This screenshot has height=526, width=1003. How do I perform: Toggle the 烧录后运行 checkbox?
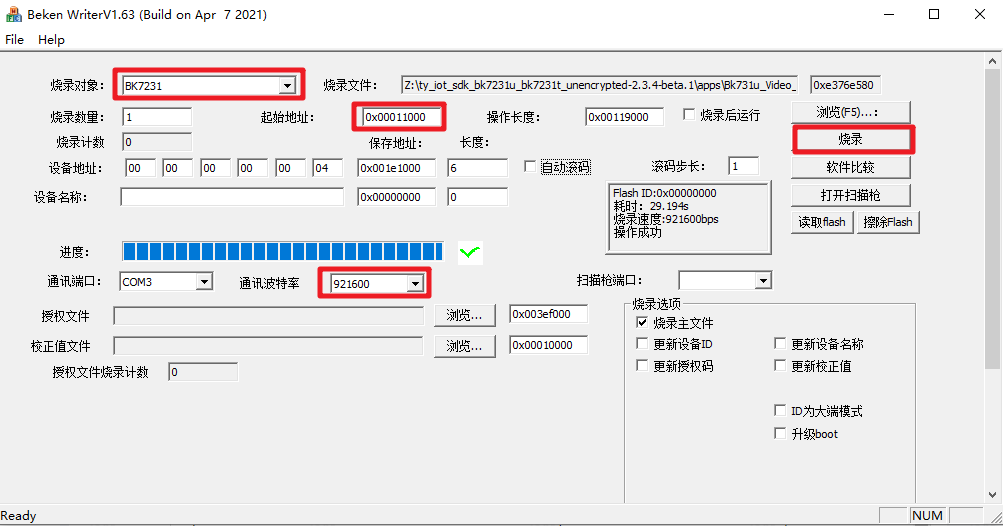click(x=689, y=115)
